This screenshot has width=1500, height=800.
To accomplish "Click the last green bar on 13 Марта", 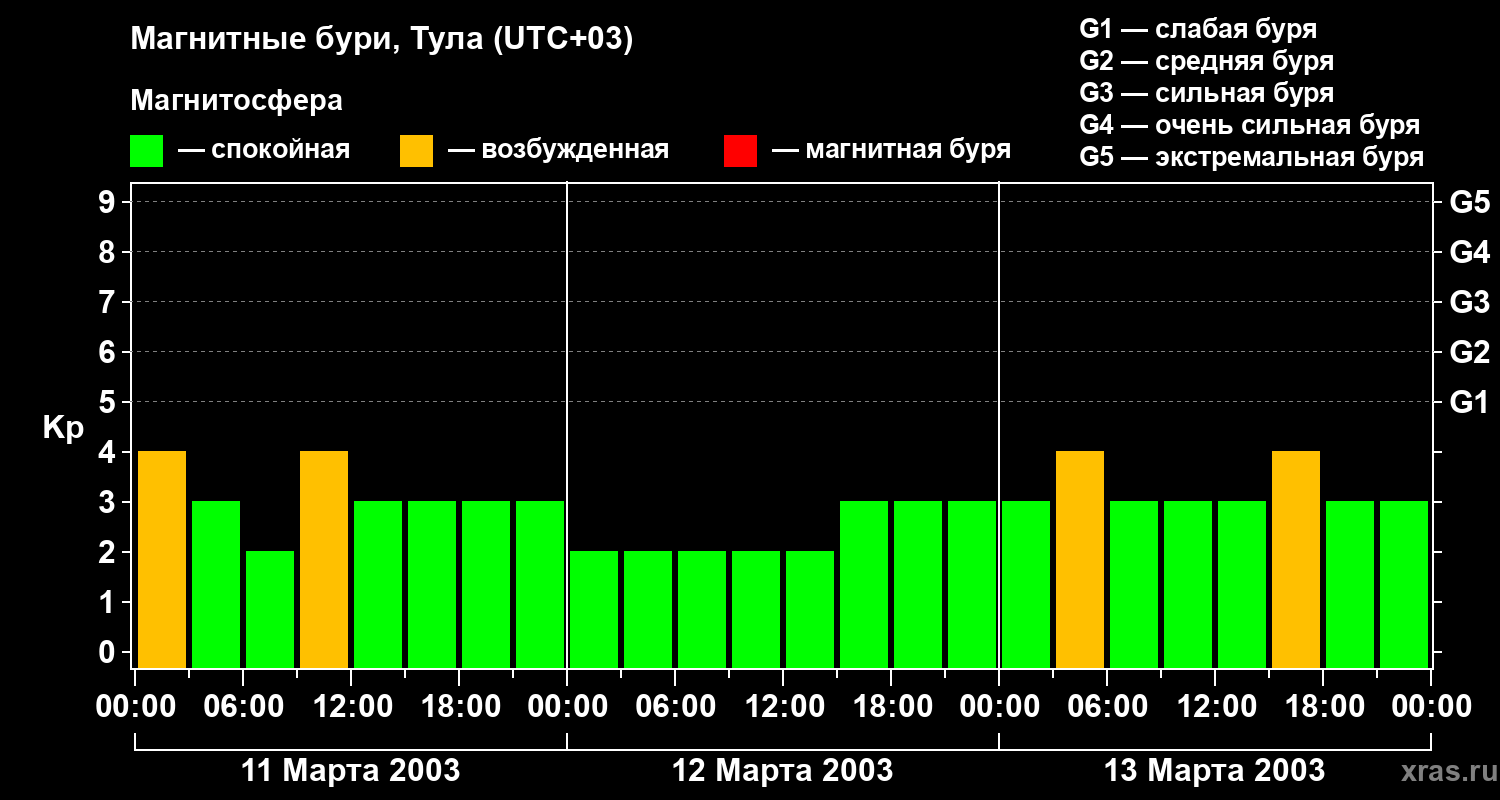I will (1404, 584).
